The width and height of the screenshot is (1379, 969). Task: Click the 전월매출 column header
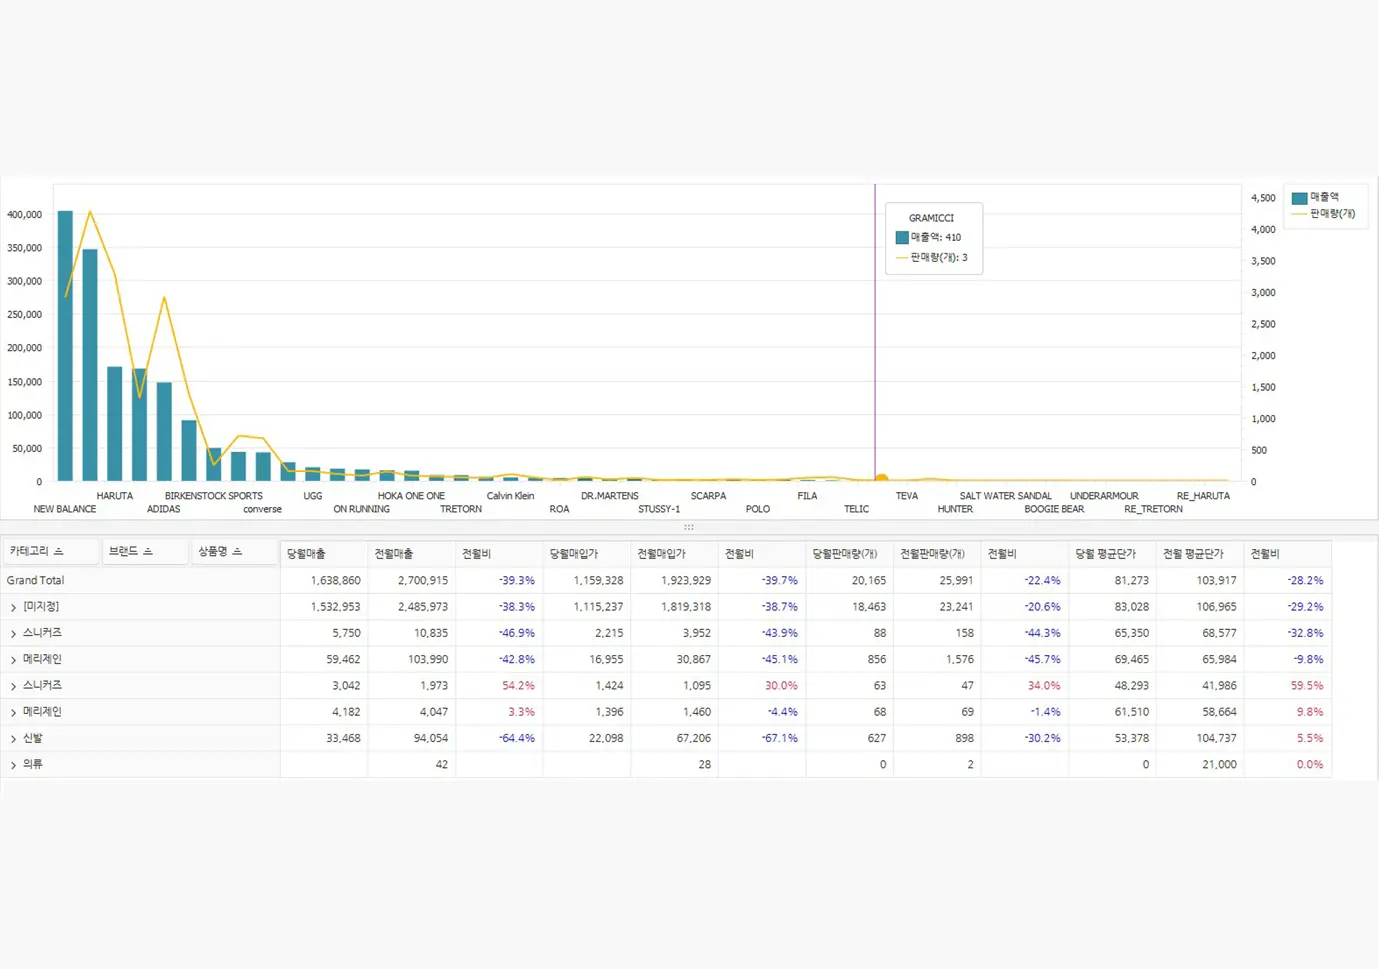point(394,554)
